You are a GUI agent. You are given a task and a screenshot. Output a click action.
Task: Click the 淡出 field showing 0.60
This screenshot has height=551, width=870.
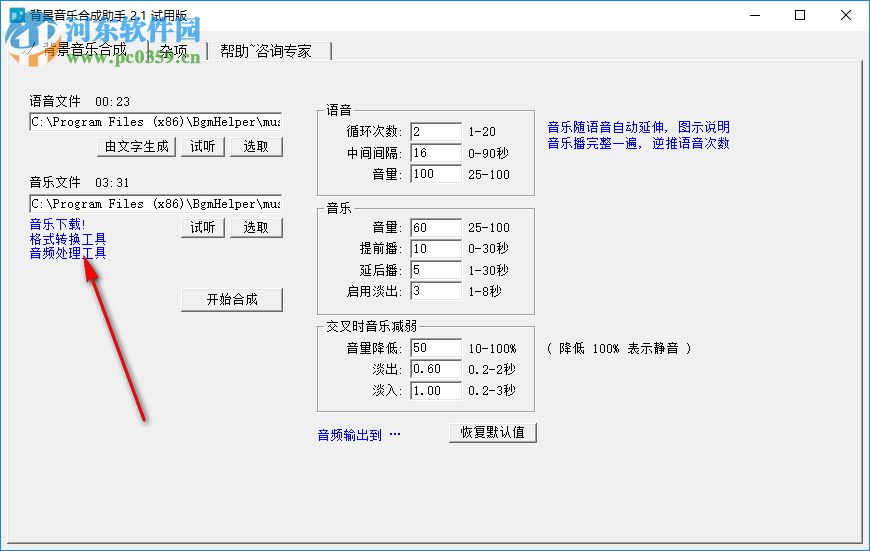(436, 369)
